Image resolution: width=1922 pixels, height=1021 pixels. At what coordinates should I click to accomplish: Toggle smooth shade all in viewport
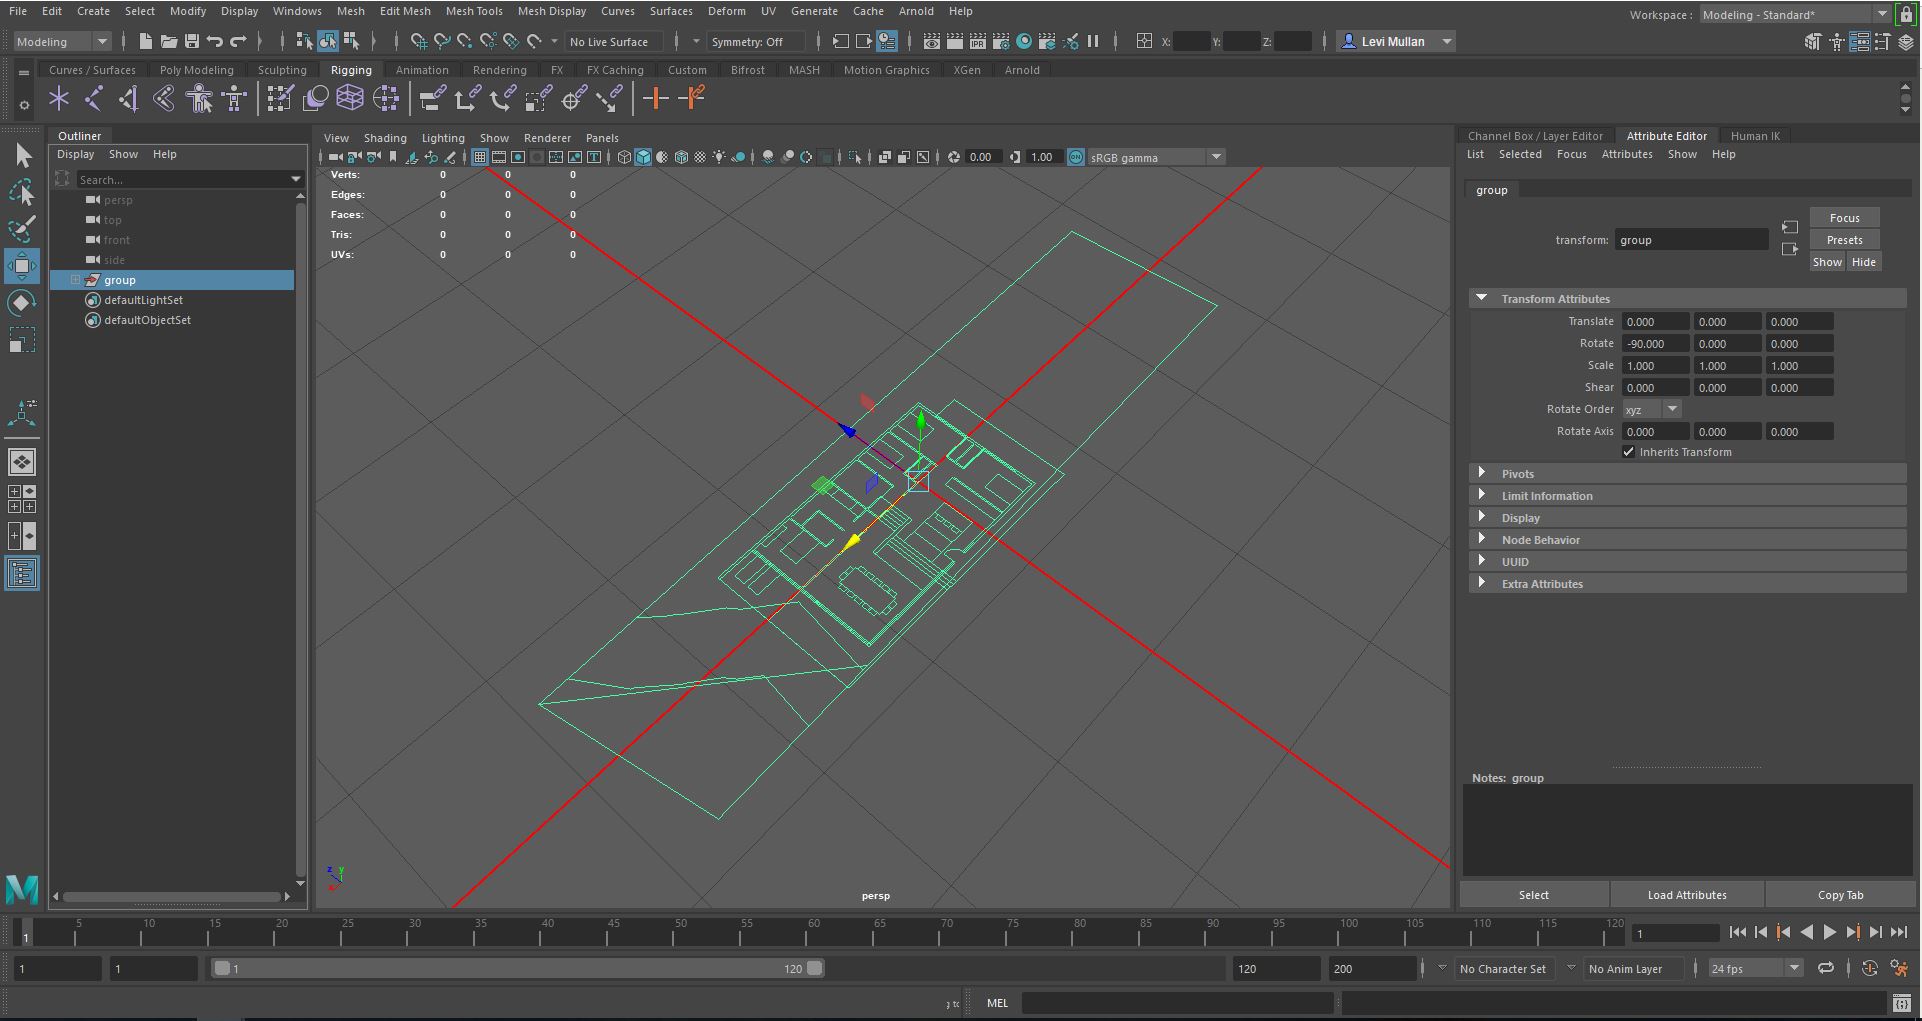coord(643,157)
